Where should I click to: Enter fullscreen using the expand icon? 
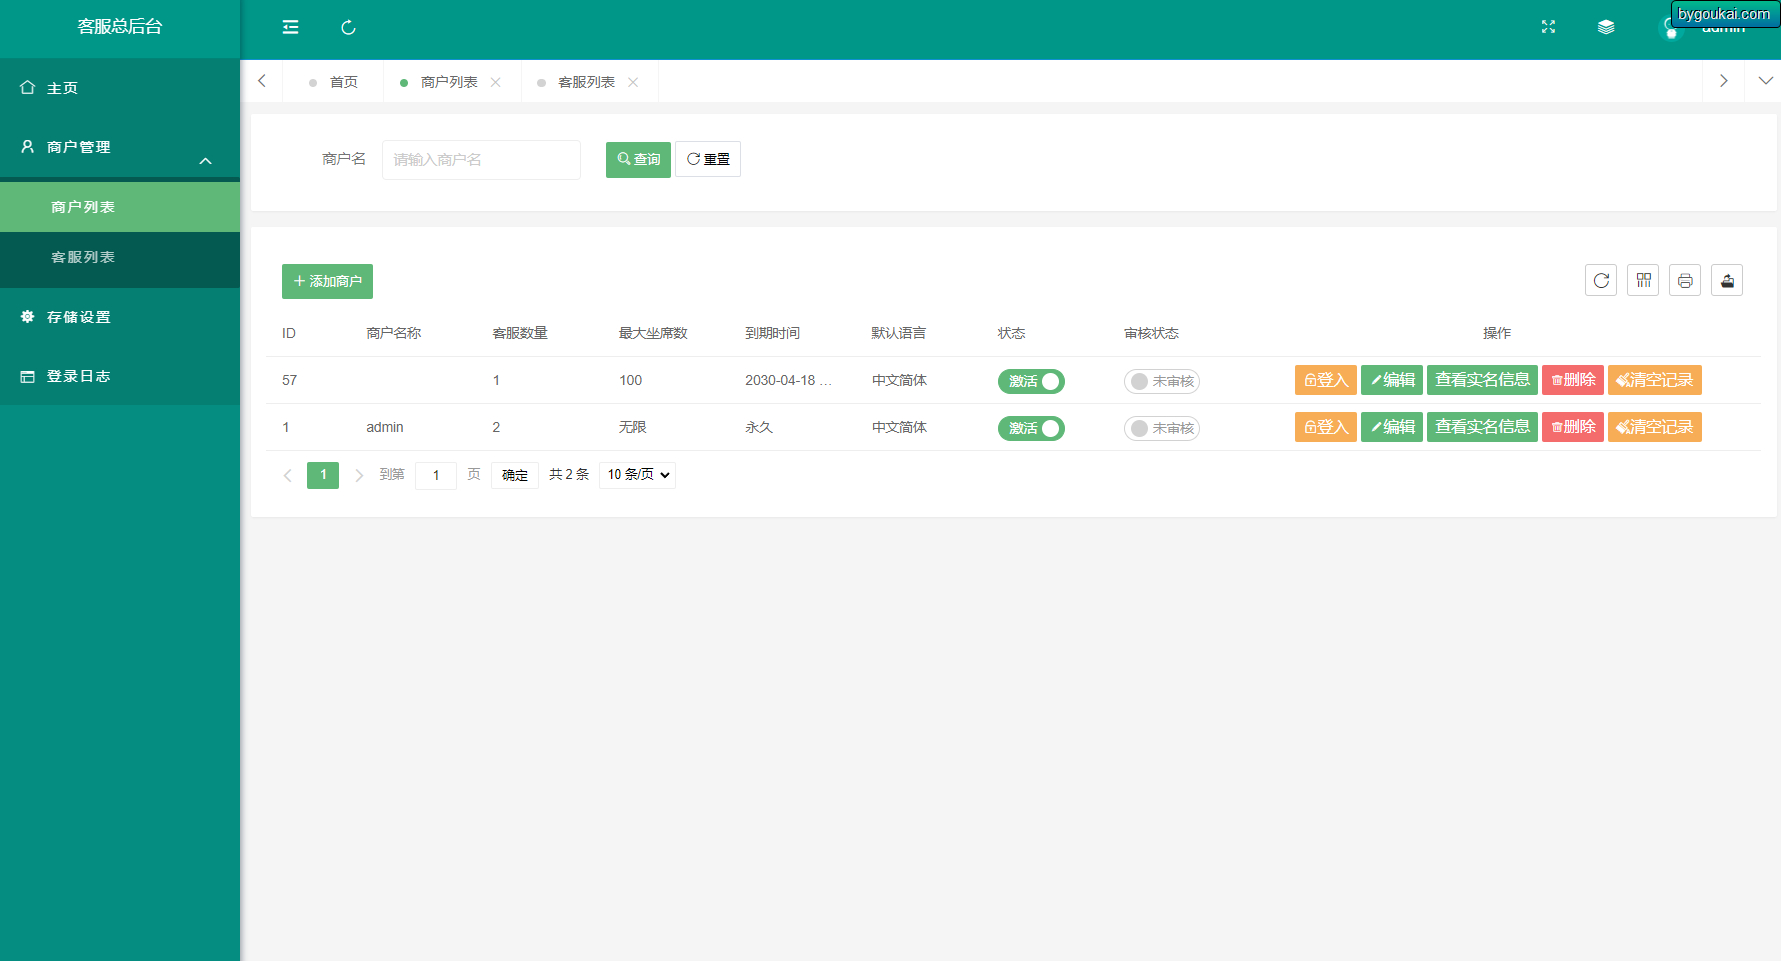[1548, 27]
